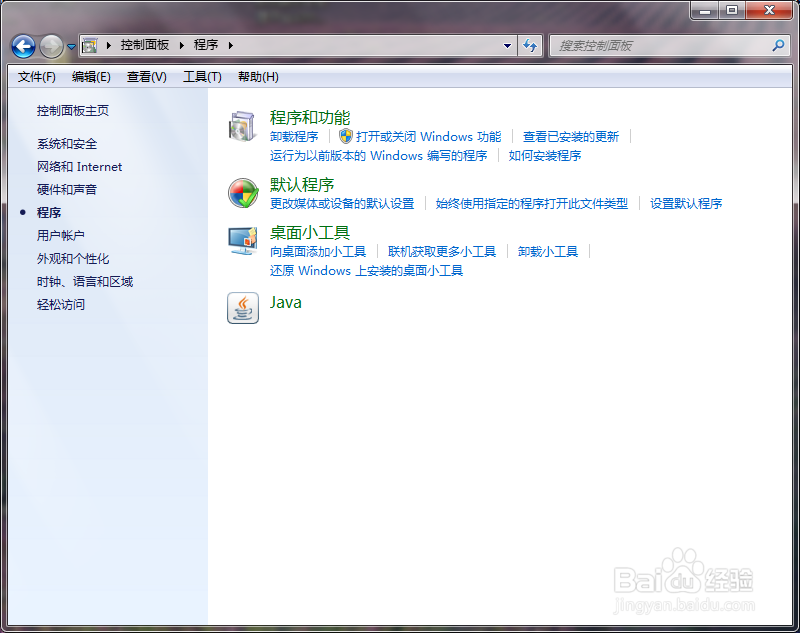Open 用户帐户 category in sidebar

click(61, 236)
